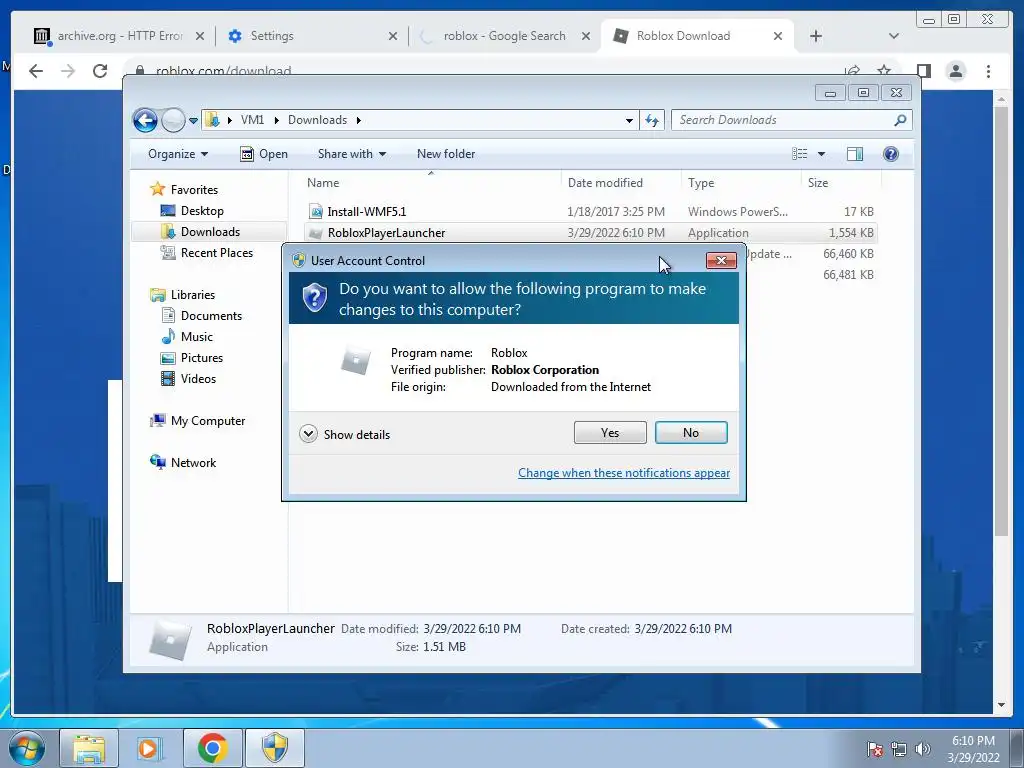Reload the Chrome page
Image resolution: width=1024 pixels, height=768 pixels.
(100, 71)
